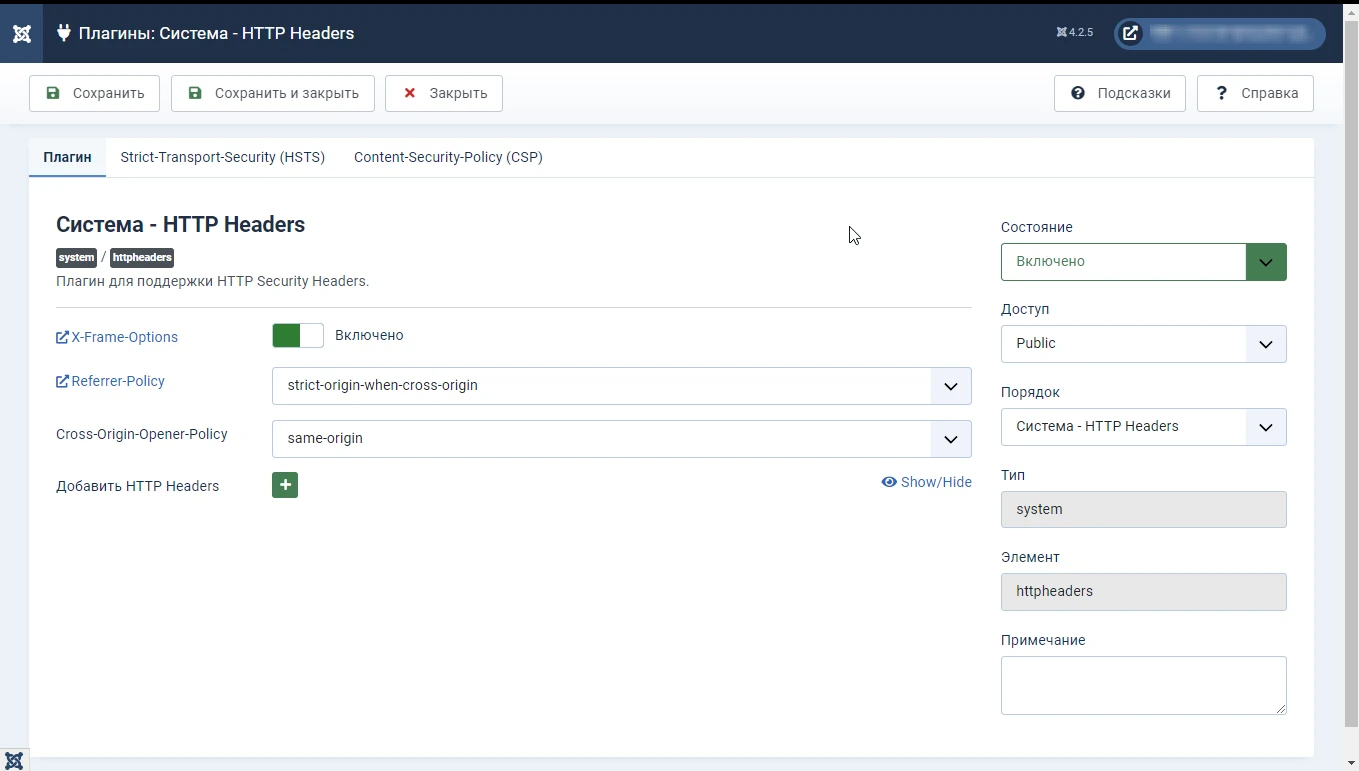The image size is (1359, 771).
Task: Expand the Referrer-Policy dropdown
Action: pos(622,386)
